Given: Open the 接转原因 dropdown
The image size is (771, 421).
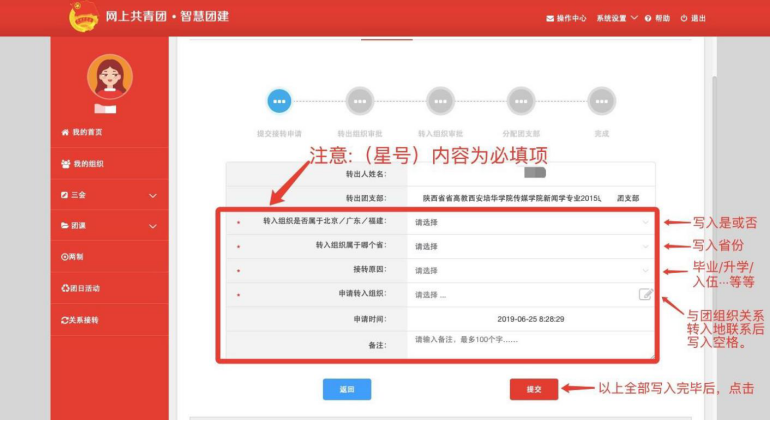Looking at the screenshot, I should click(531, 270).
